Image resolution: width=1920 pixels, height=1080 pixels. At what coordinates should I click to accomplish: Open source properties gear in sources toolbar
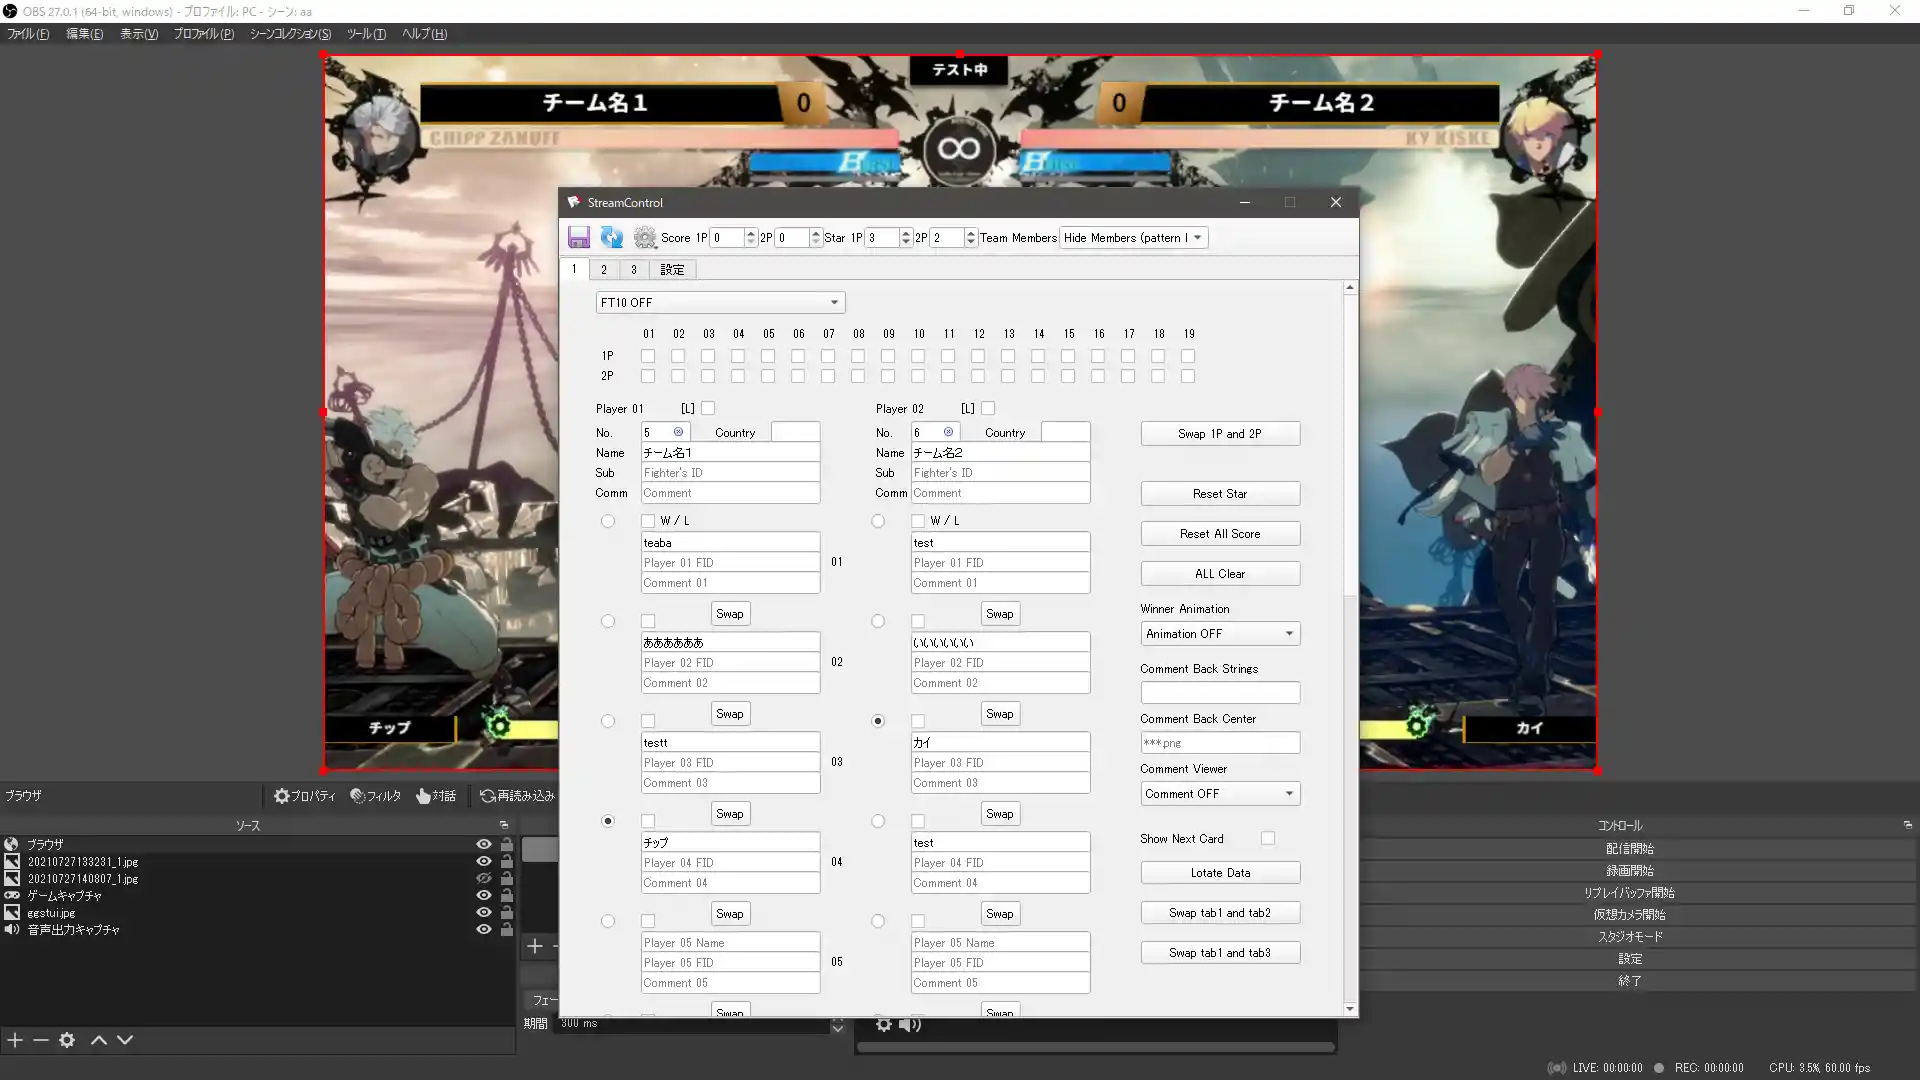pyautogui.click(x=67, y=1040)
